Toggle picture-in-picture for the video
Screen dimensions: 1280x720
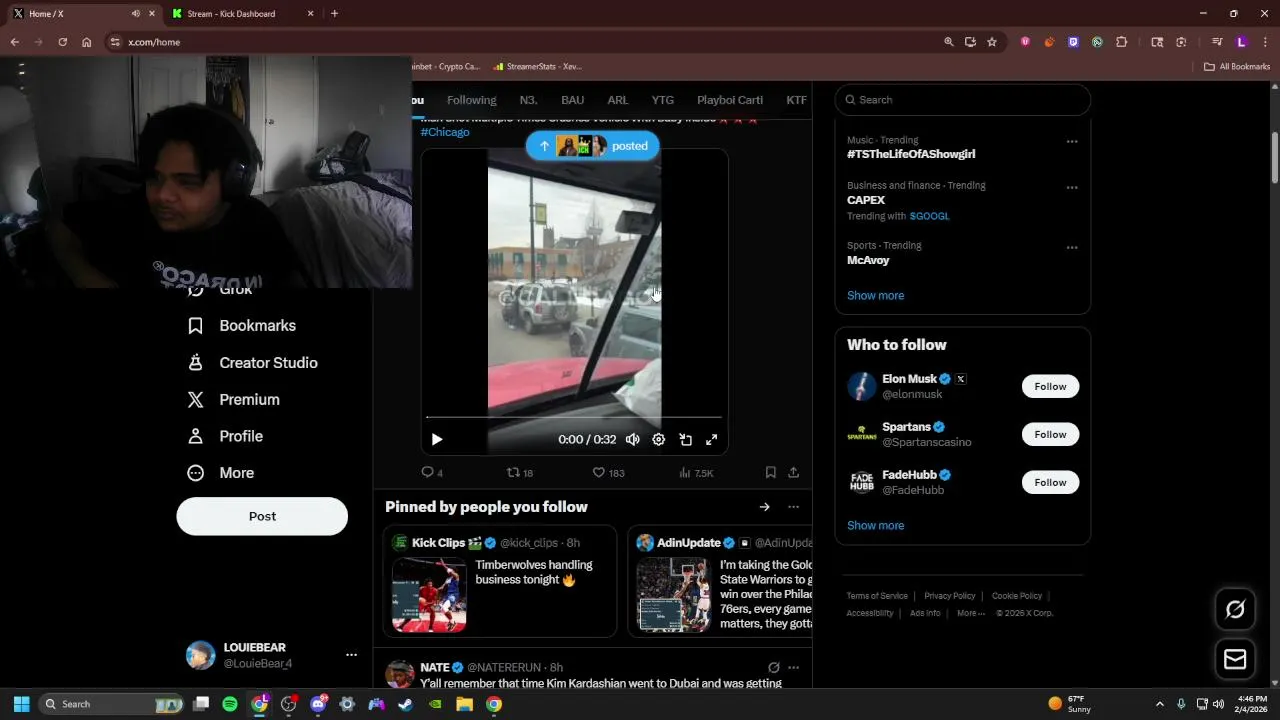pos(686,439)
